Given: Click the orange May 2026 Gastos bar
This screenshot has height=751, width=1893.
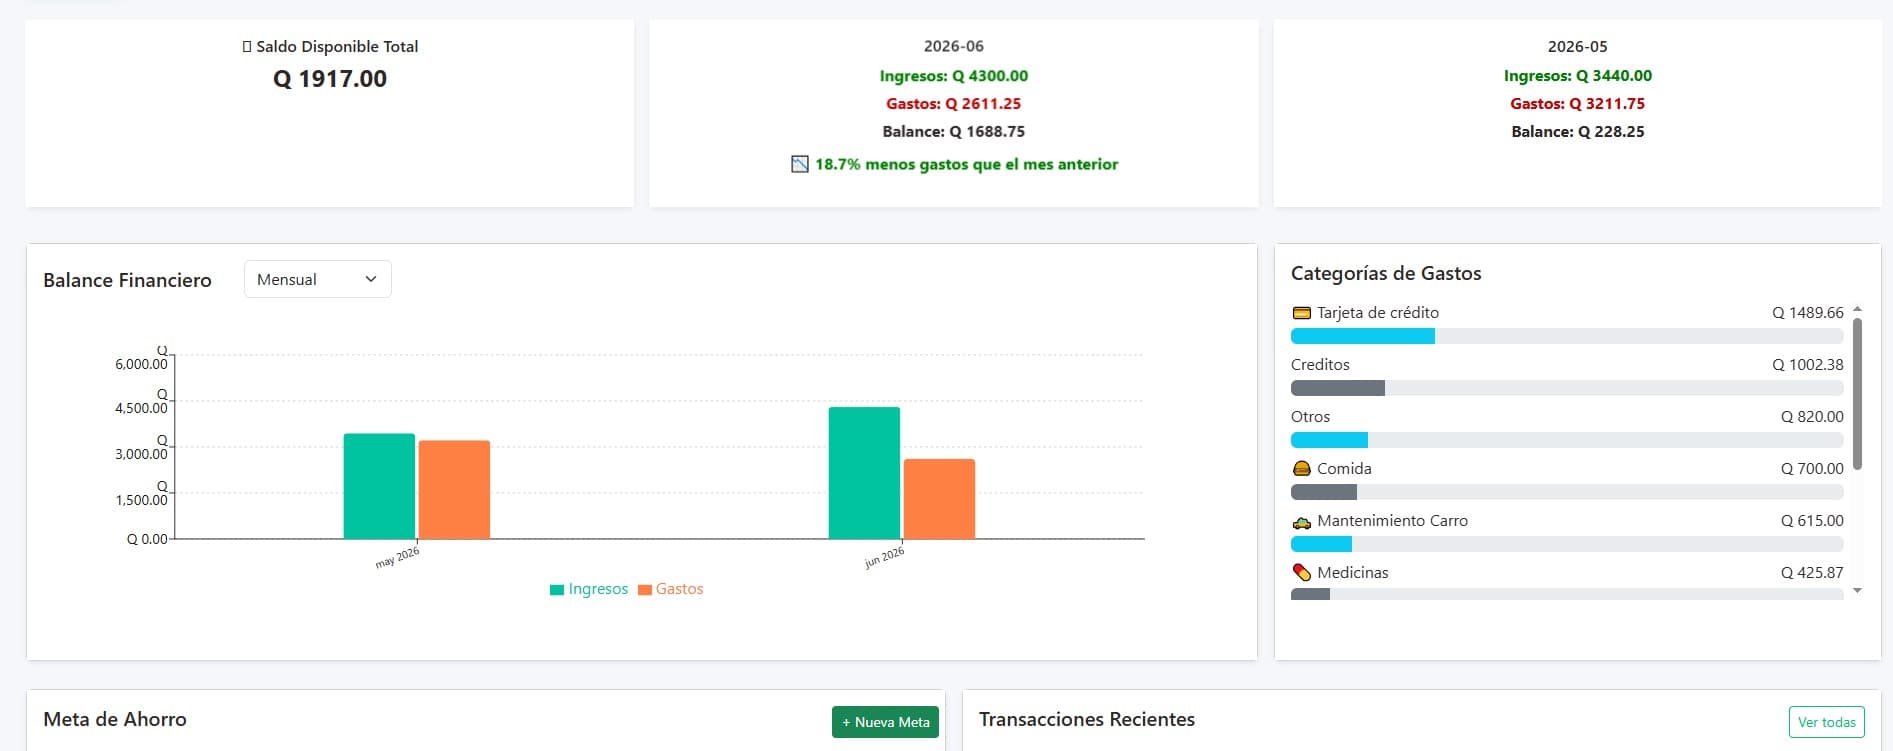Looking at the screenshot, I should pos(454,490).
